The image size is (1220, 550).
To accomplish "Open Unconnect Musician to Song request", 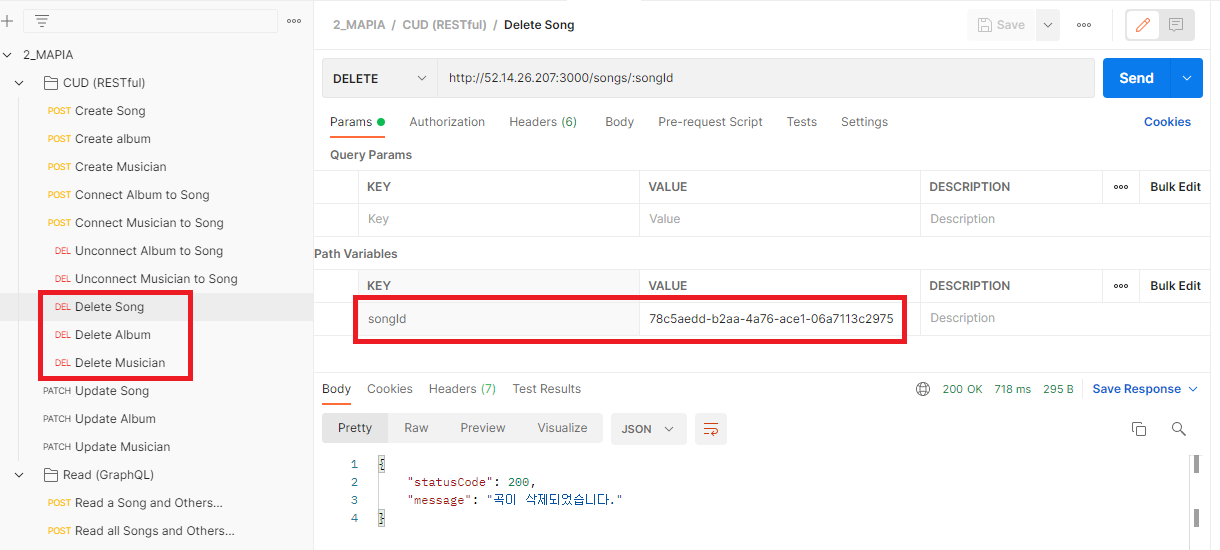I will pyautogui.click(x=156, y=279).
